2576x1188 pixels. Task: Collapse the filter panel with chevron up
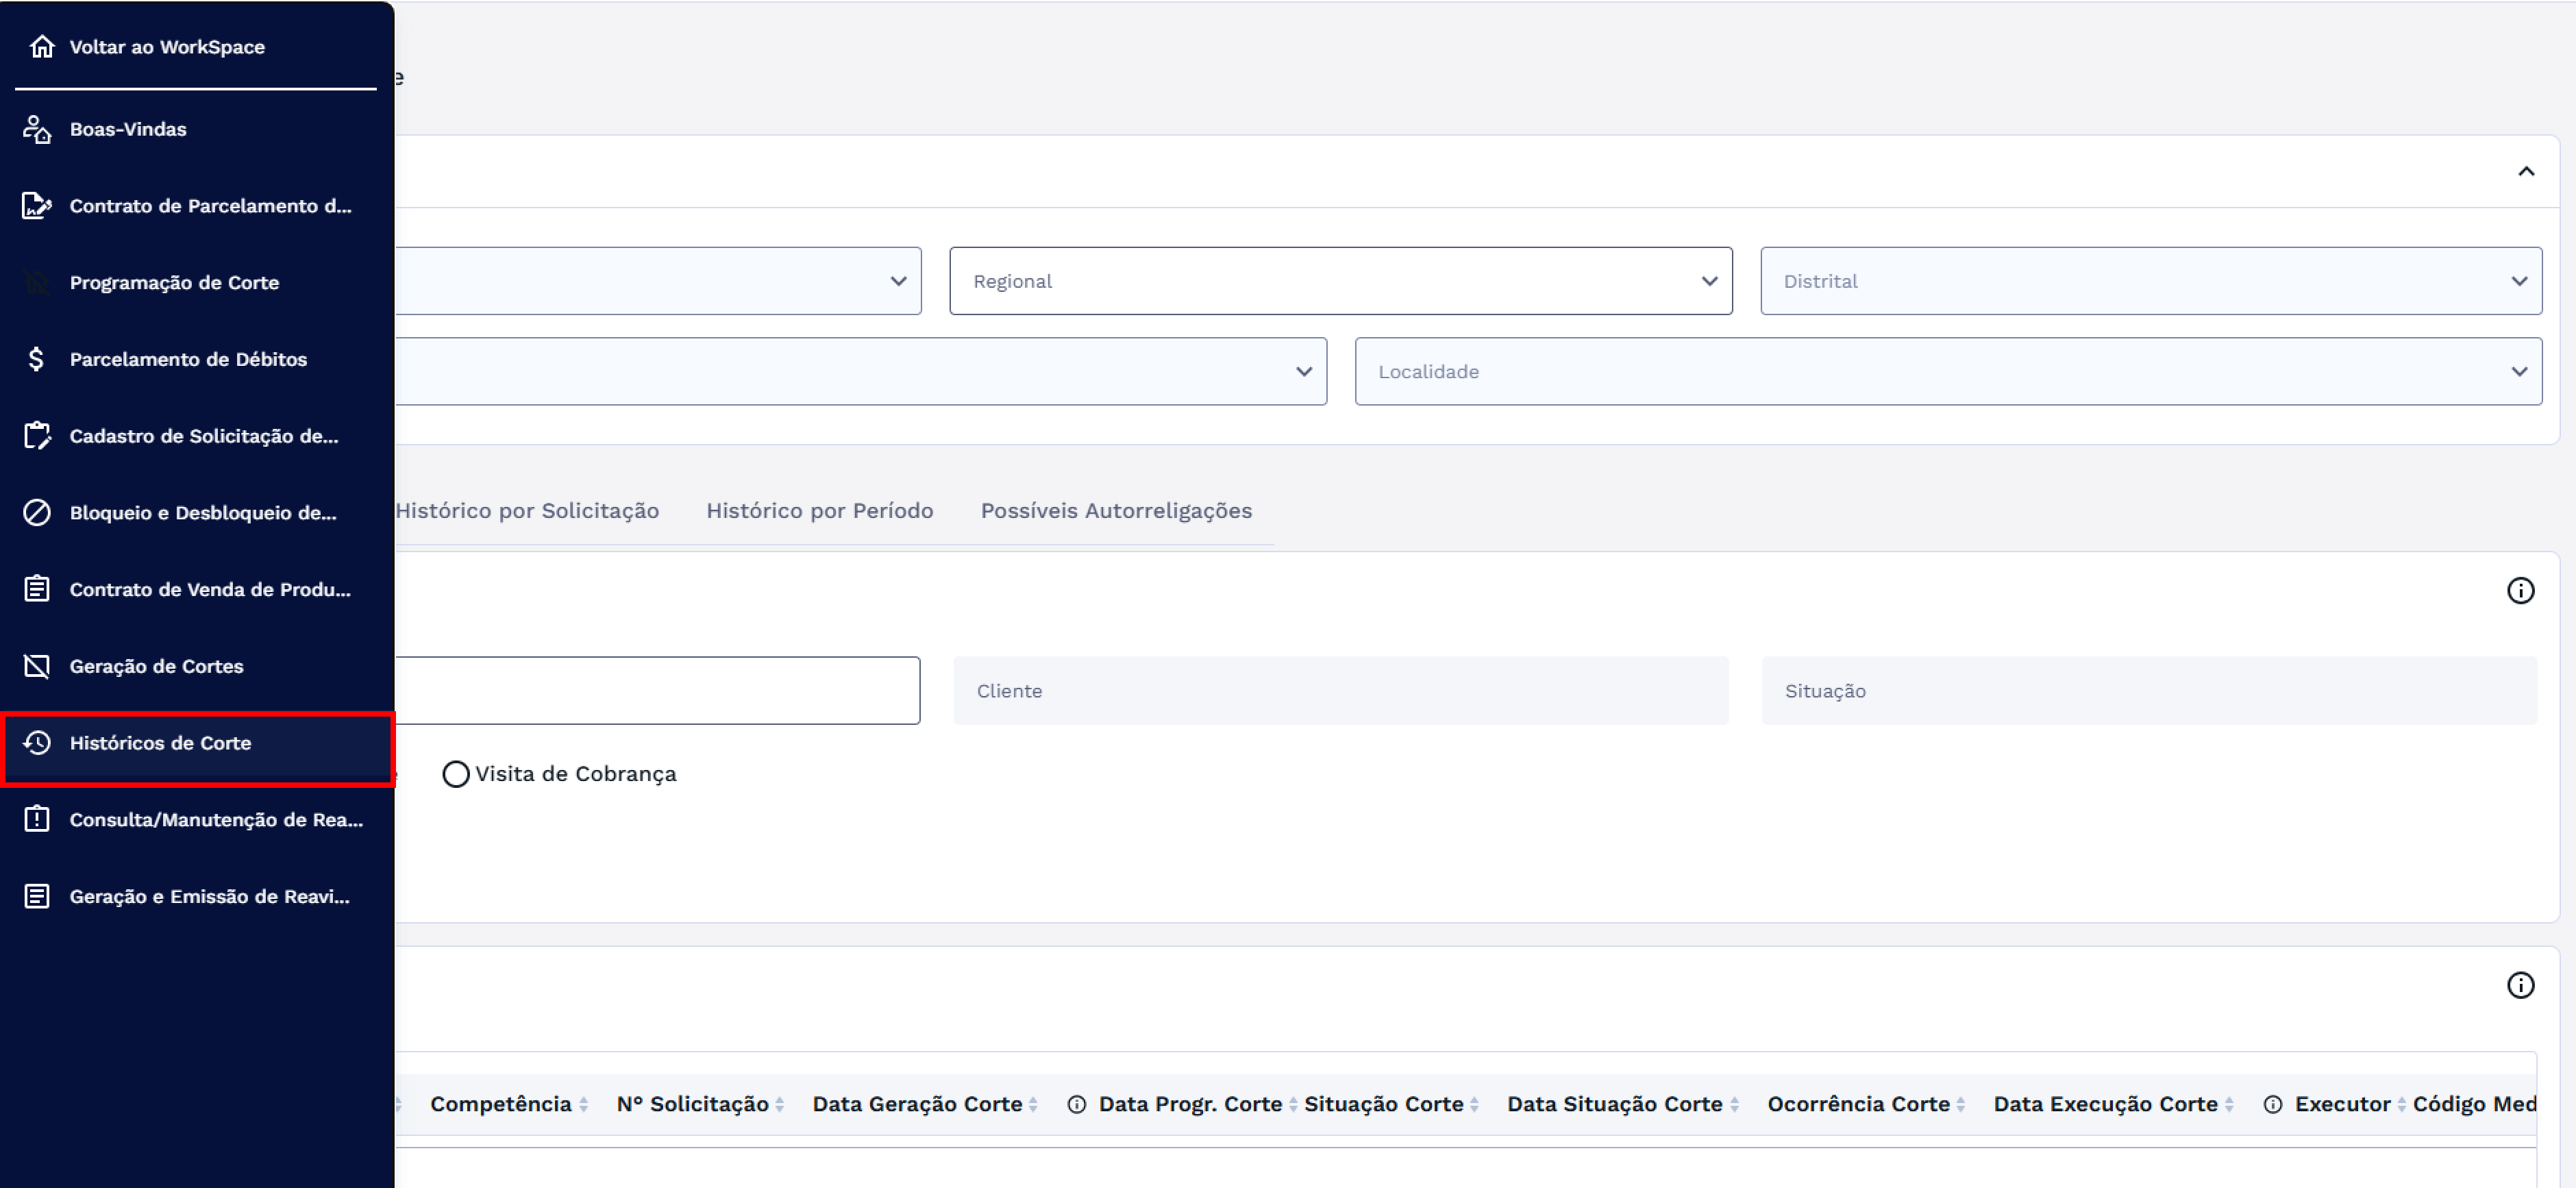2525,172
